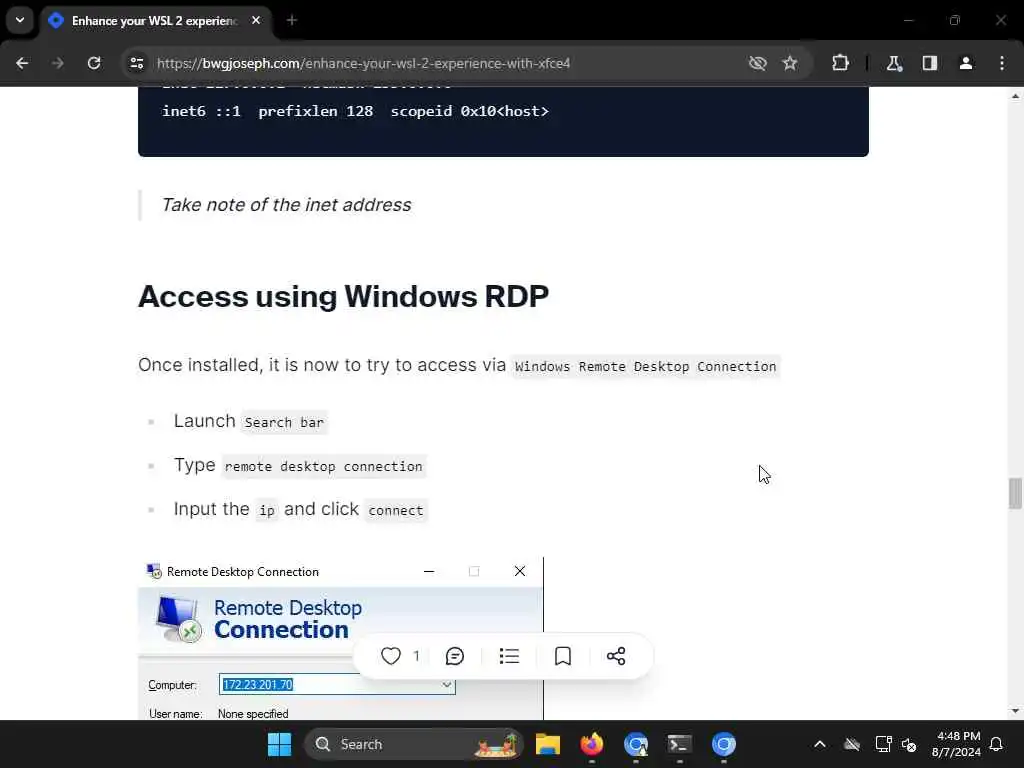Bookmark this page with the star icon

[x=790, y=63]
